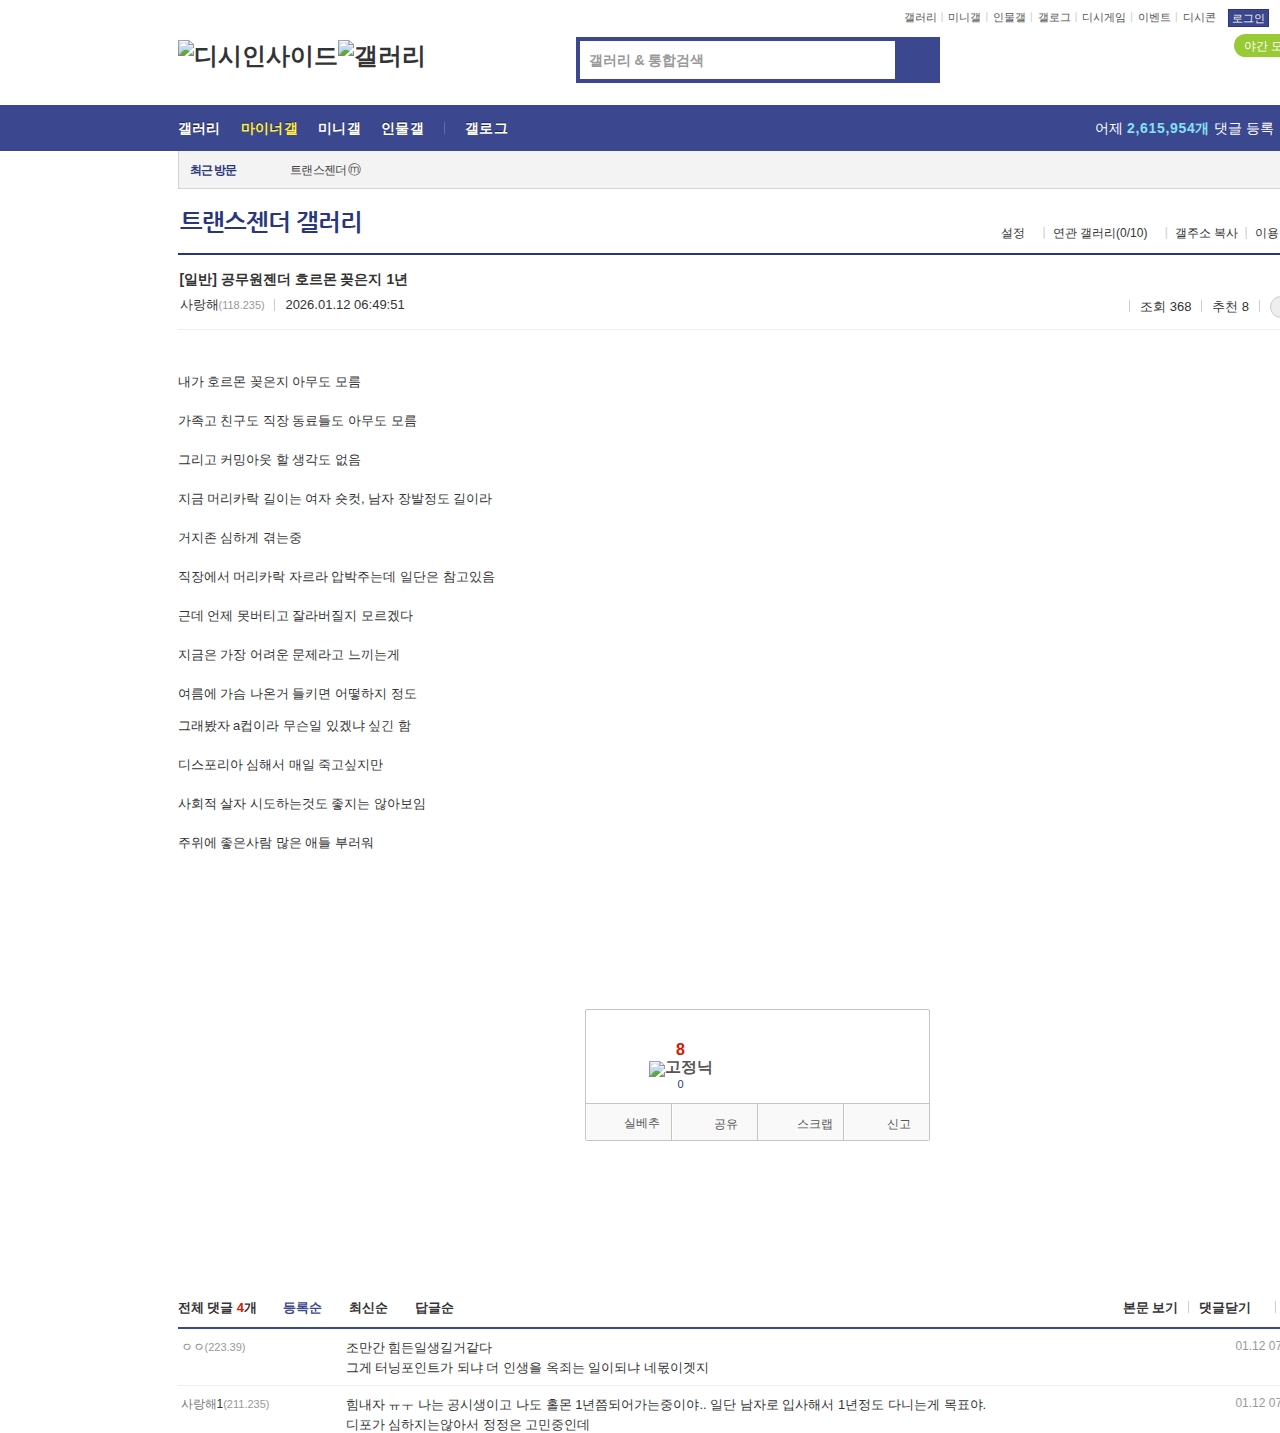Expand 연관 갤러리(0/10) list
The width and height of the screenshot is (1280, 1433).
1100,233
